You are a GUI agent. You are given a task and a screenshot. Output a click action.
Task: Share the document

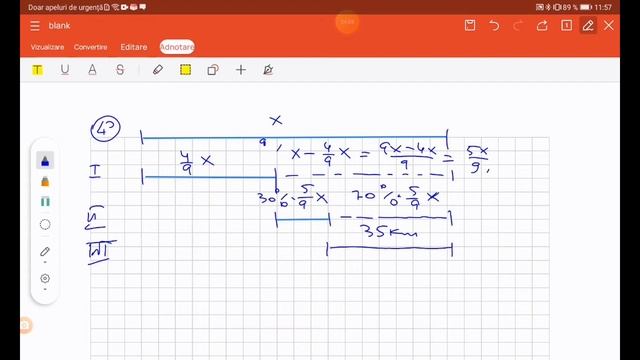(x=542, y=26)
